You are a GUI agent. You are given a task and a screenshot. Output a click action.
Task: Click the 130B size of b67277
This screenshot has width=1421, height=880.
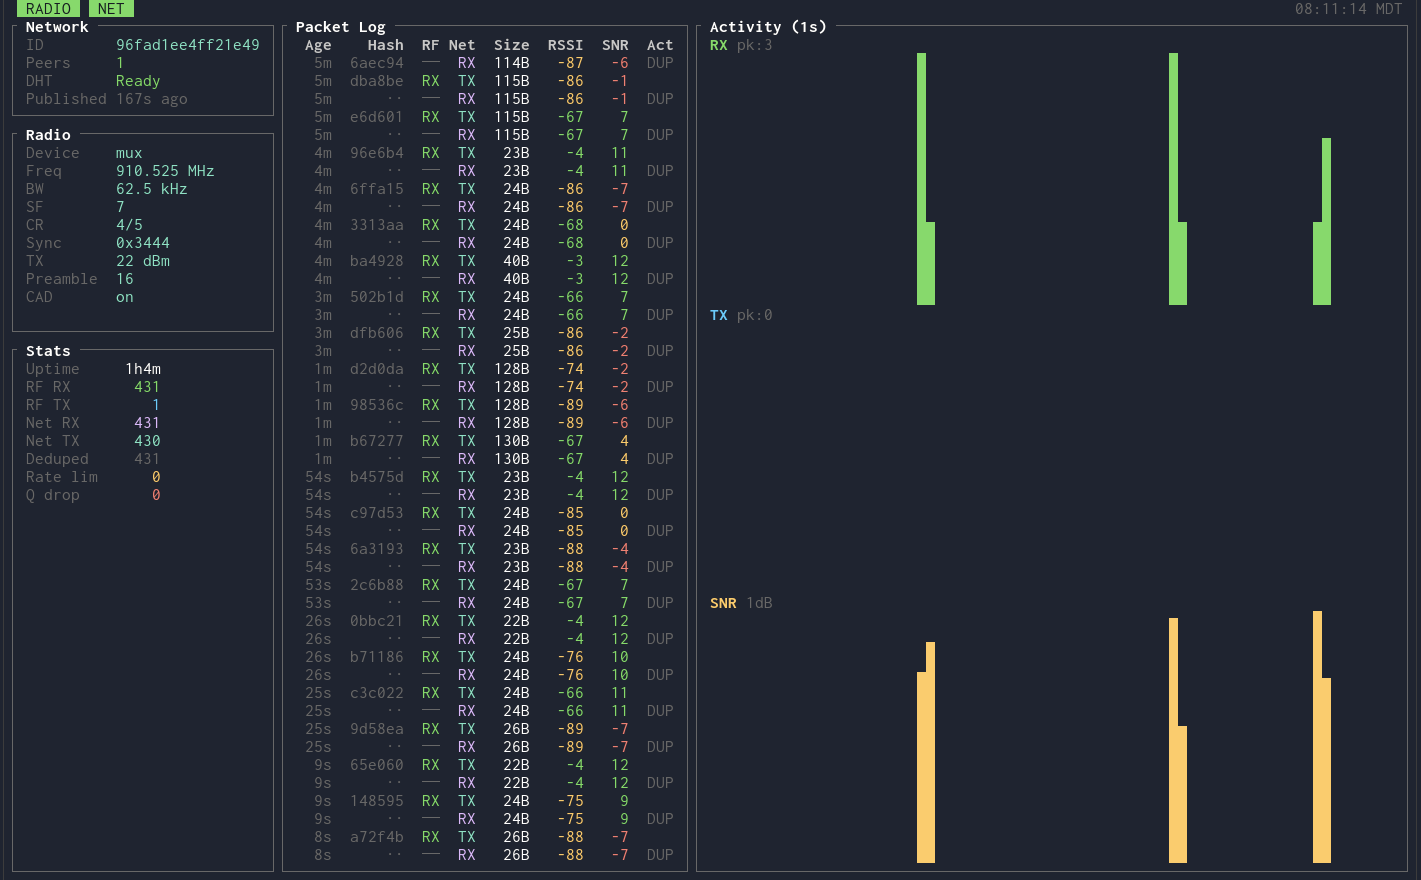click(512, 441)
